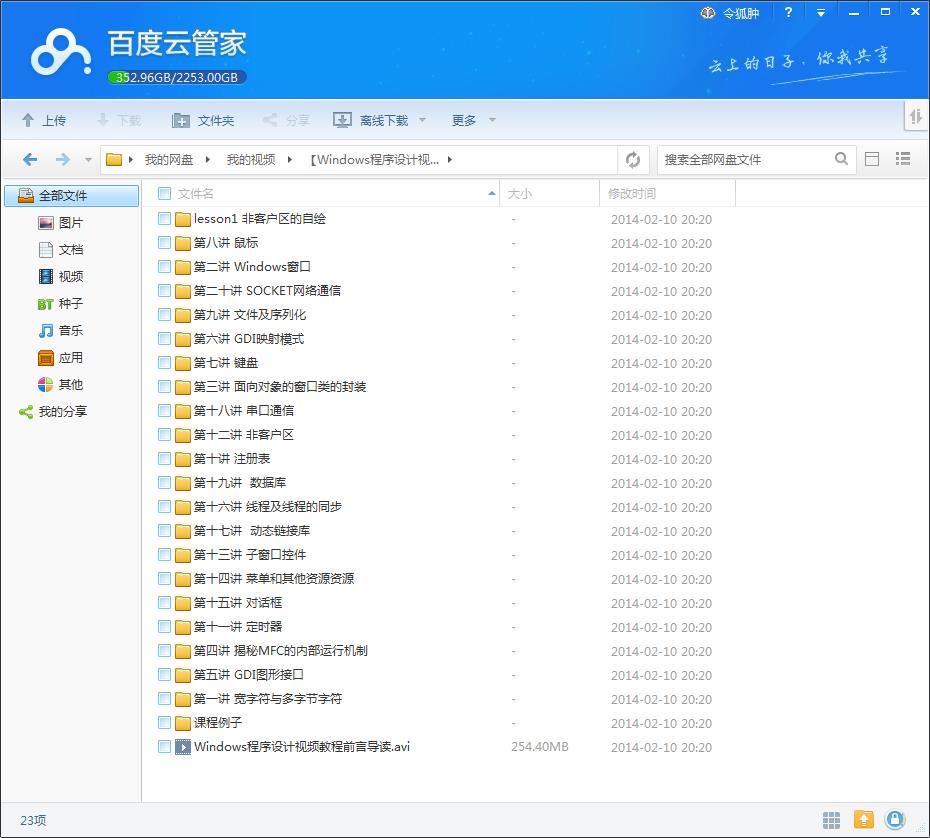Go to 我的视频 breadcrumb

pyautogui.click(x=251, y=160)
